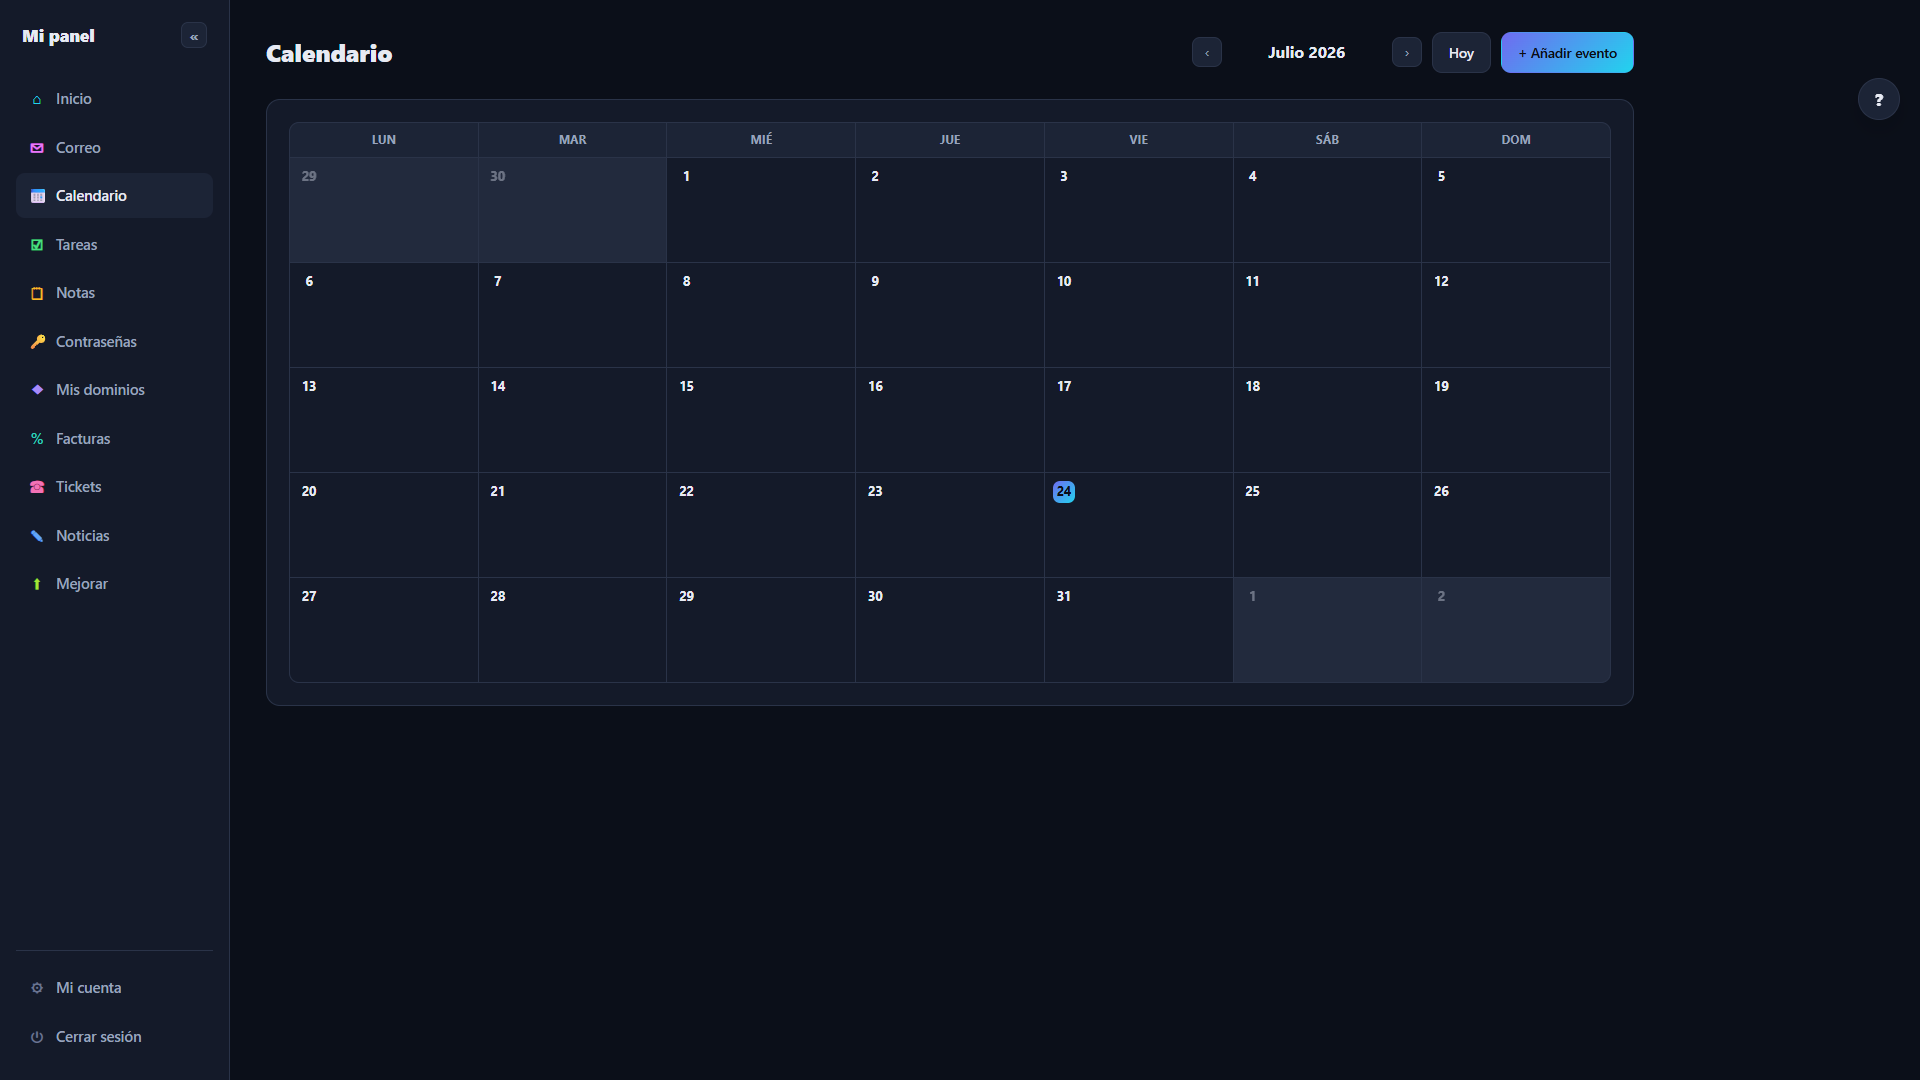Select greyed-out June 30 cell
Screen dimensions: 1920x1080
point(572,210)
